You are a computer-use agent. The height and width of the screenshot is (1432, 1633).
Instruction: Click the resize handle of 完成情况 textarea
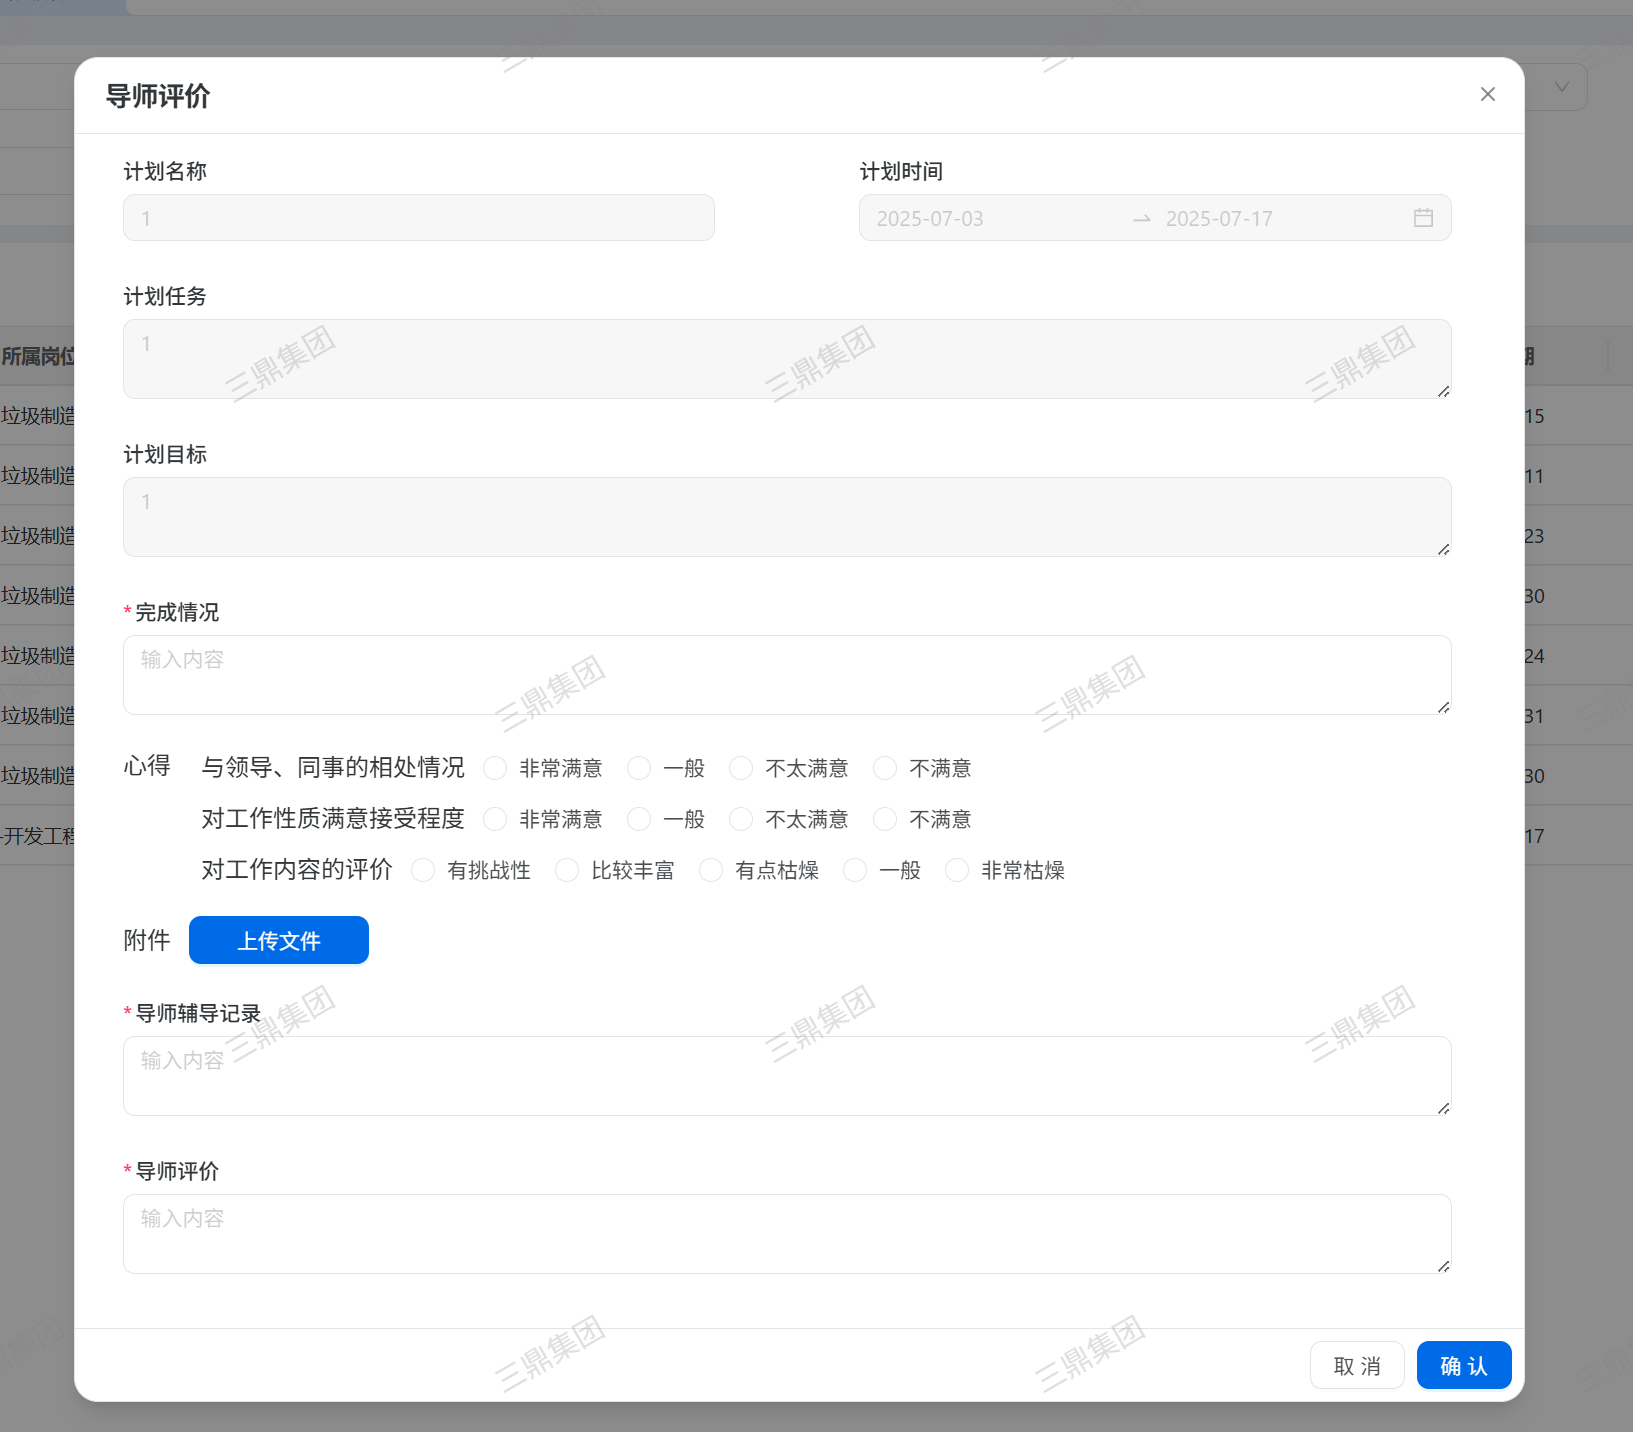click(1443, 707)
